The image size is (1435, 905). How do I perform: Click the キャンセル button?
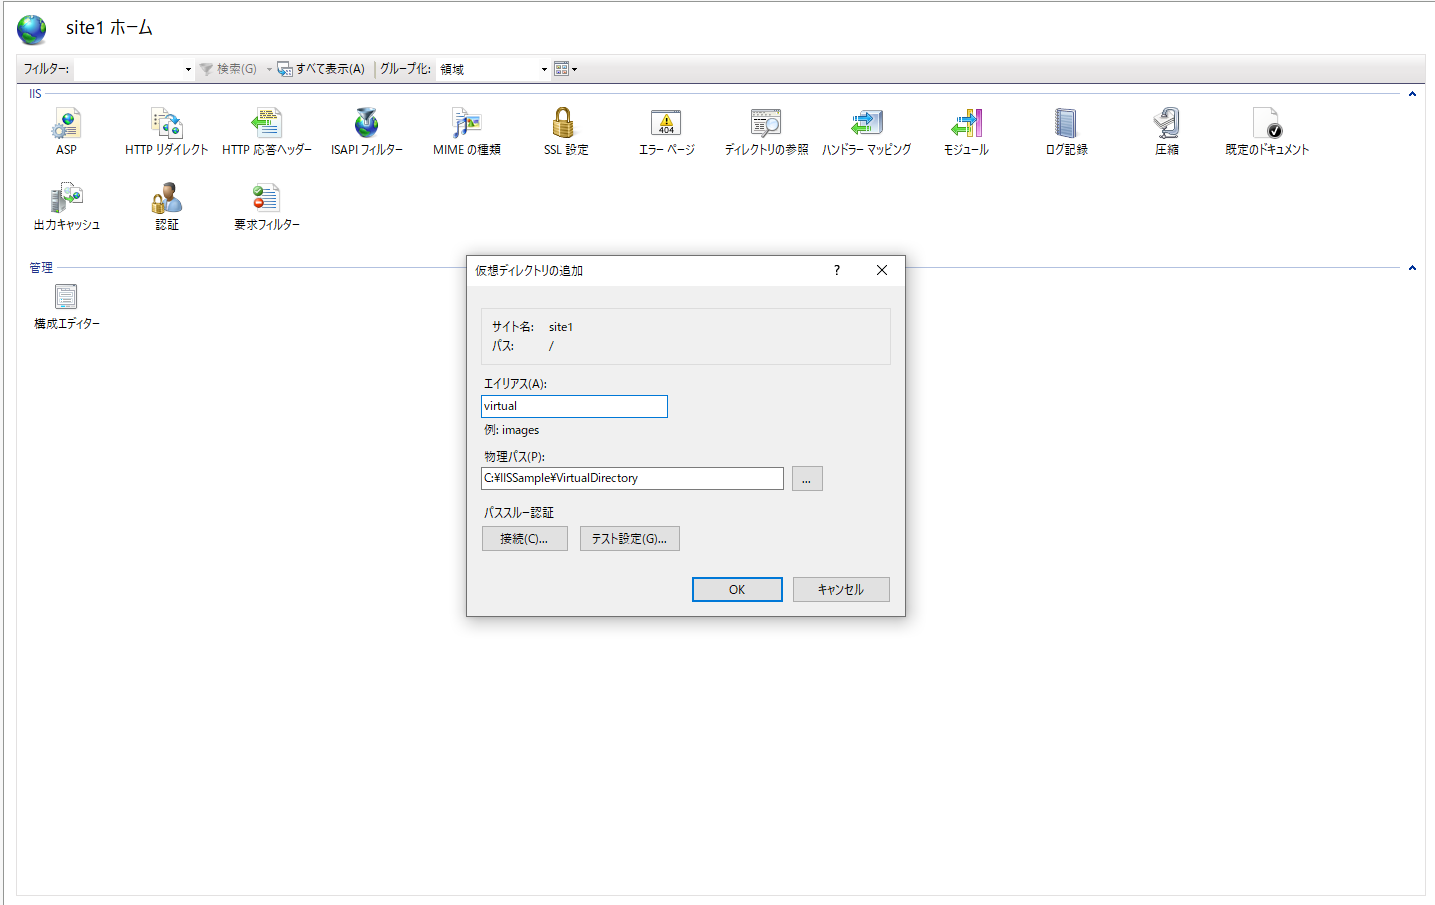tap(841, 589)
